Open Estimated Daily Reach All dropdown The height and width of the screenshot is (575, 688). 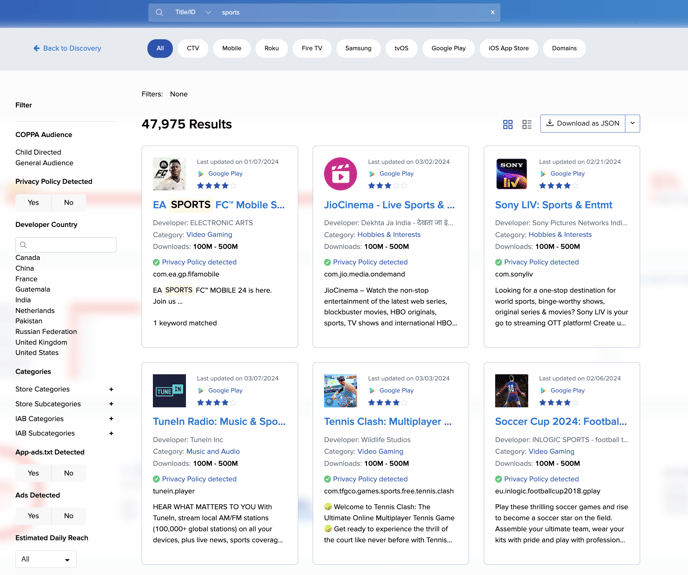pyautogui.click(x=46, y=559)
